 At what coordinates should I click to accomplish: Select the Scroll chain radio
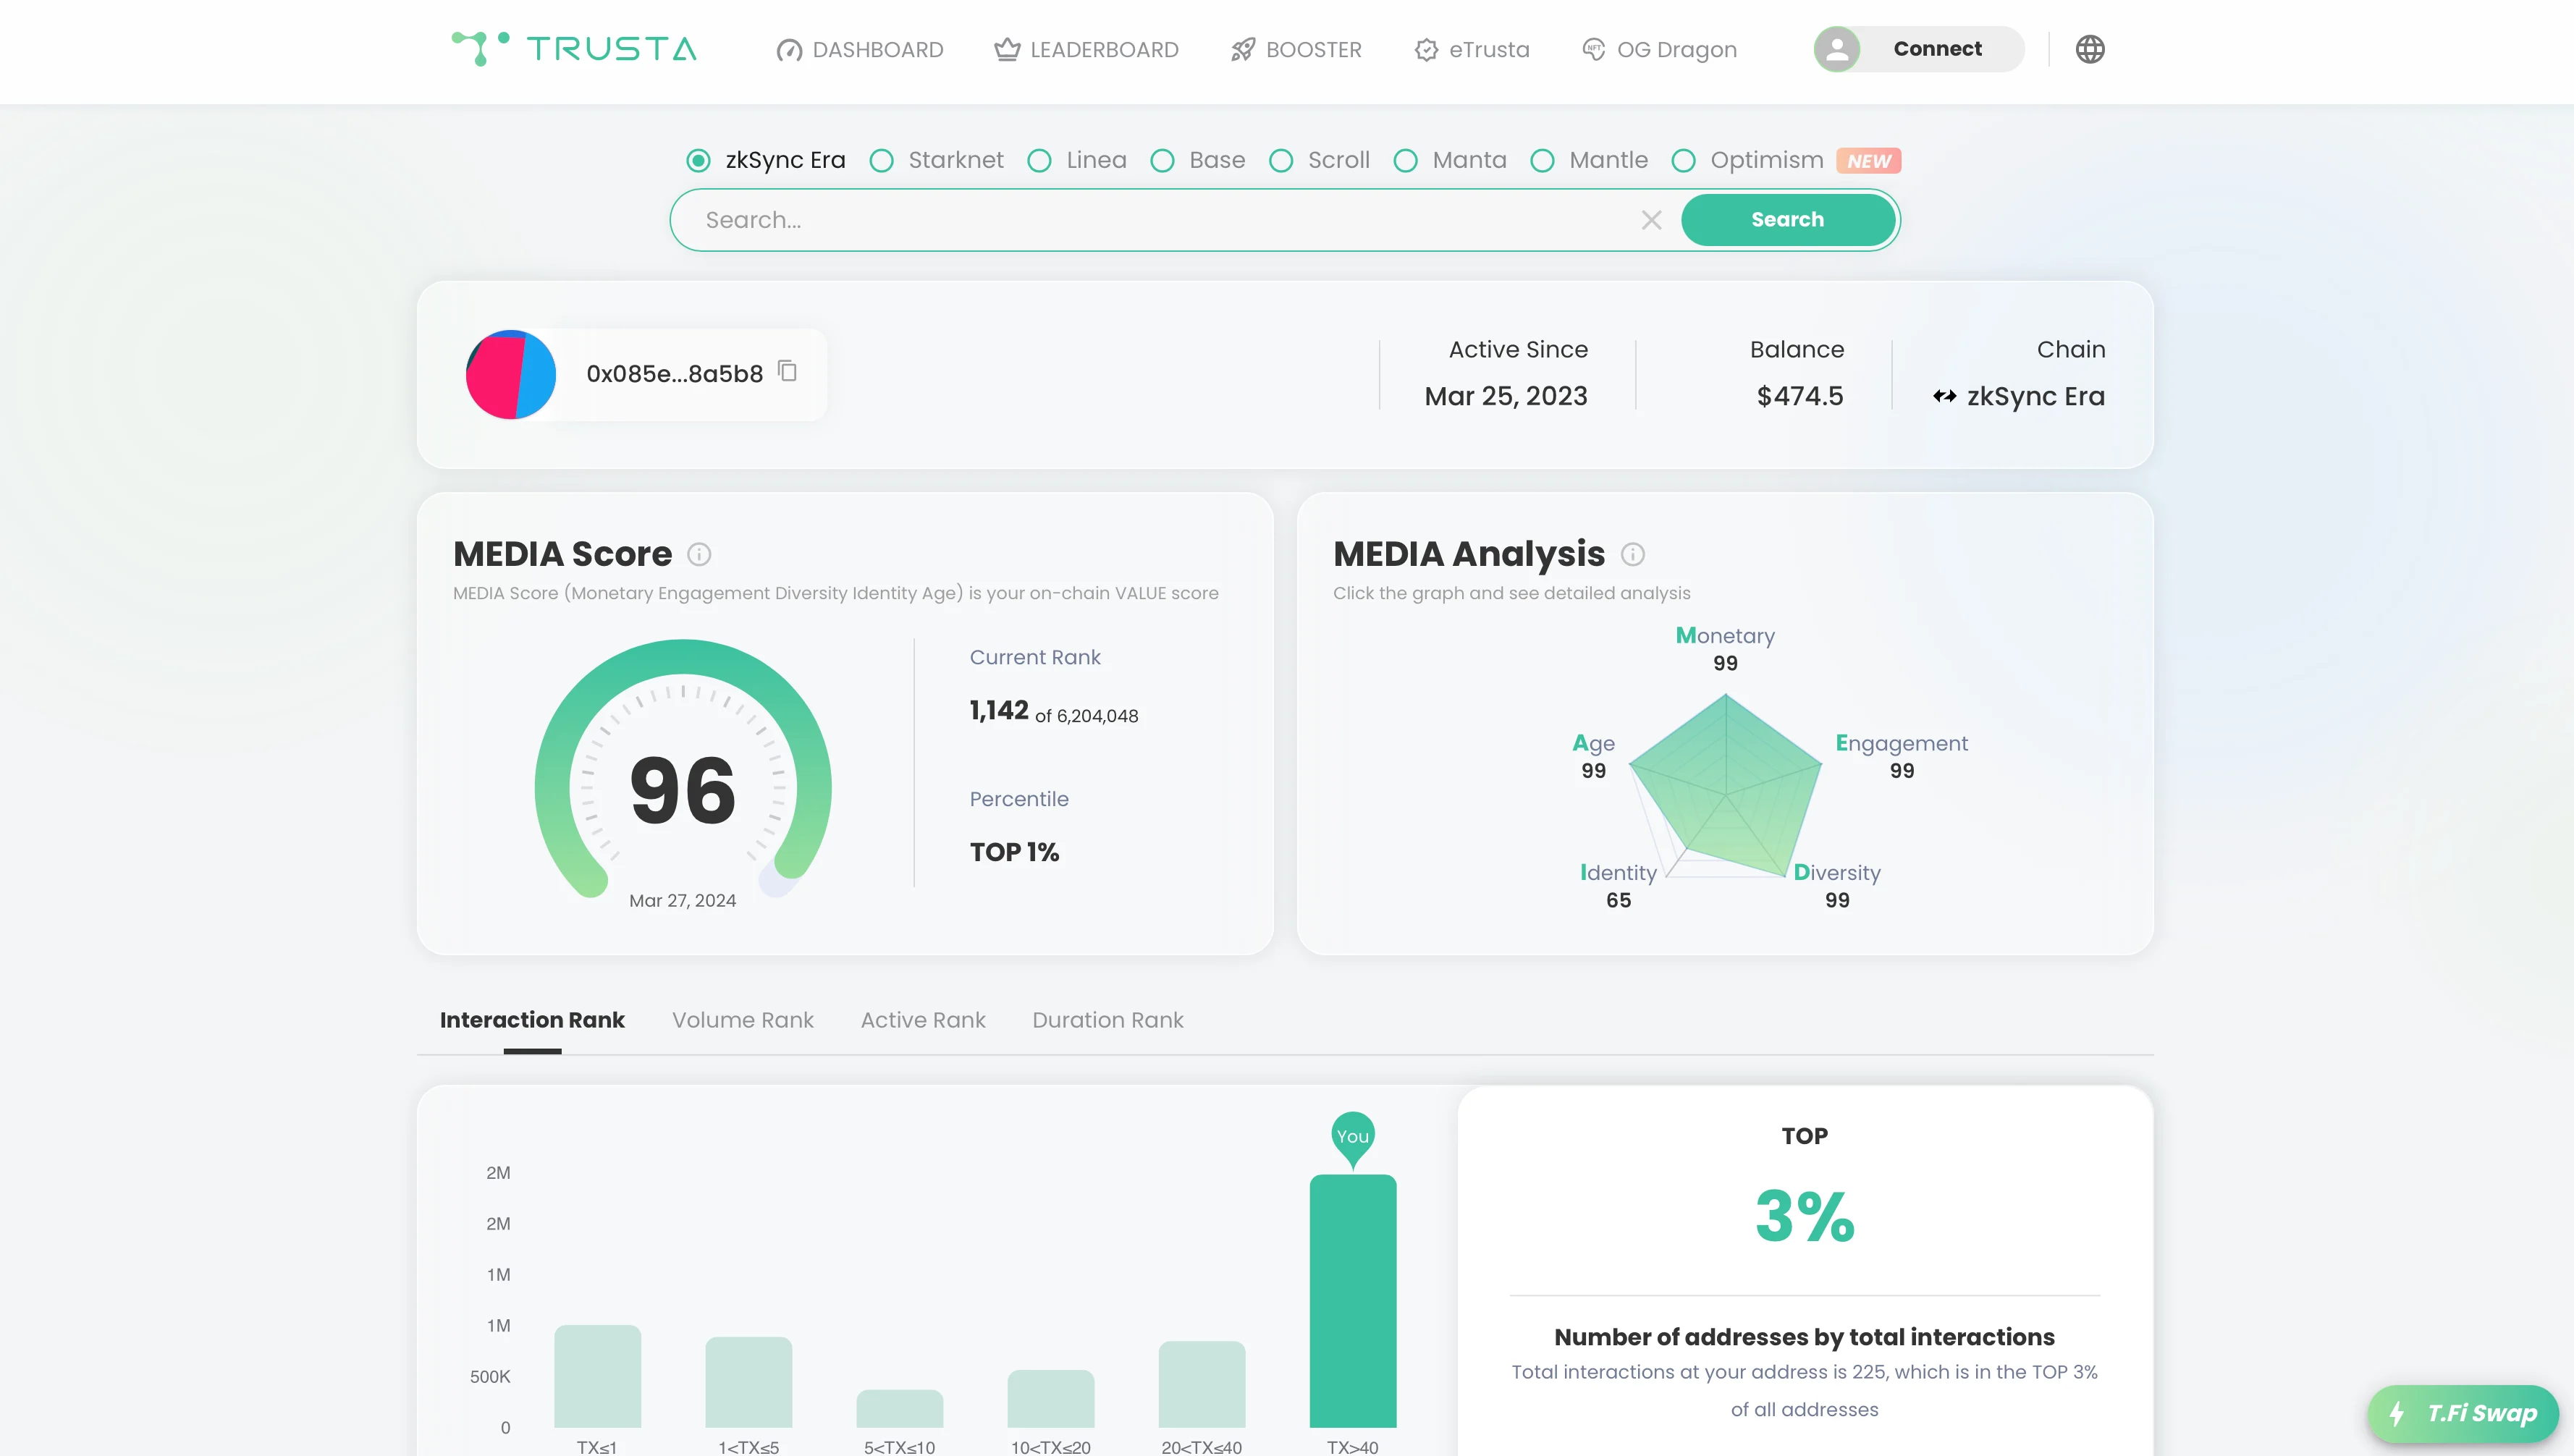1281,161
